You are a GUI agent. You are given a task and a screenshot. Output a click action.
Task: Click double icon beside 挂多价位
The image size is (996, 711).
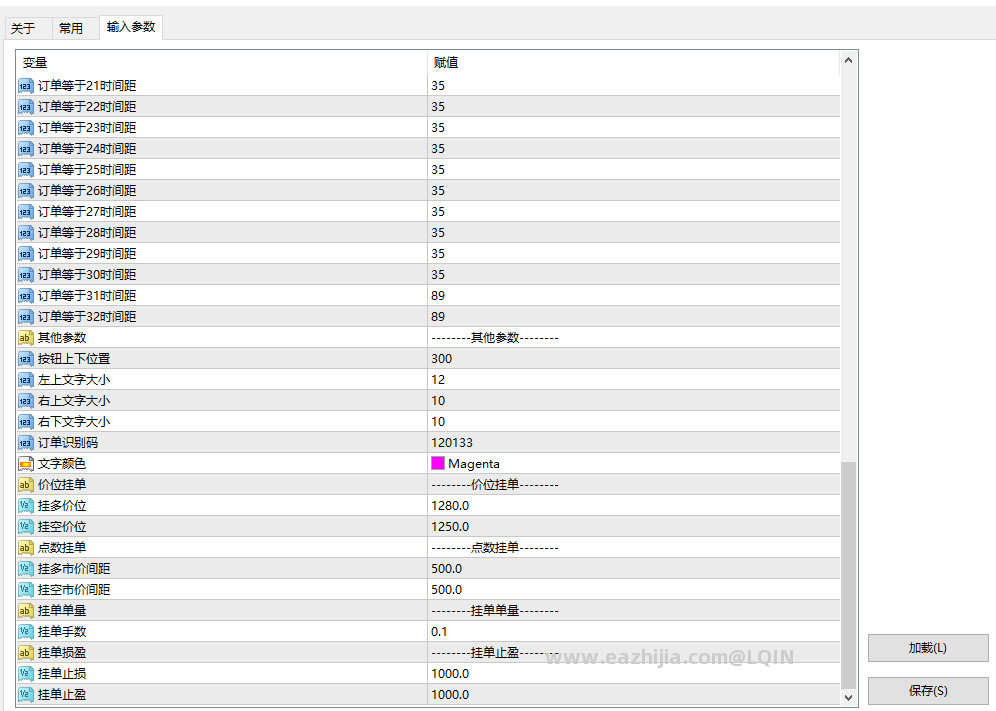25,505
